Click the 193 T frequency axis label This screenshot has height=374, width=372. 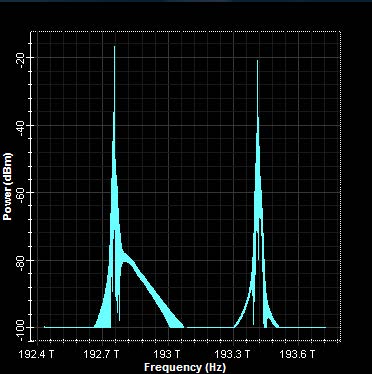pyautogui.click(x=168, y=354)
